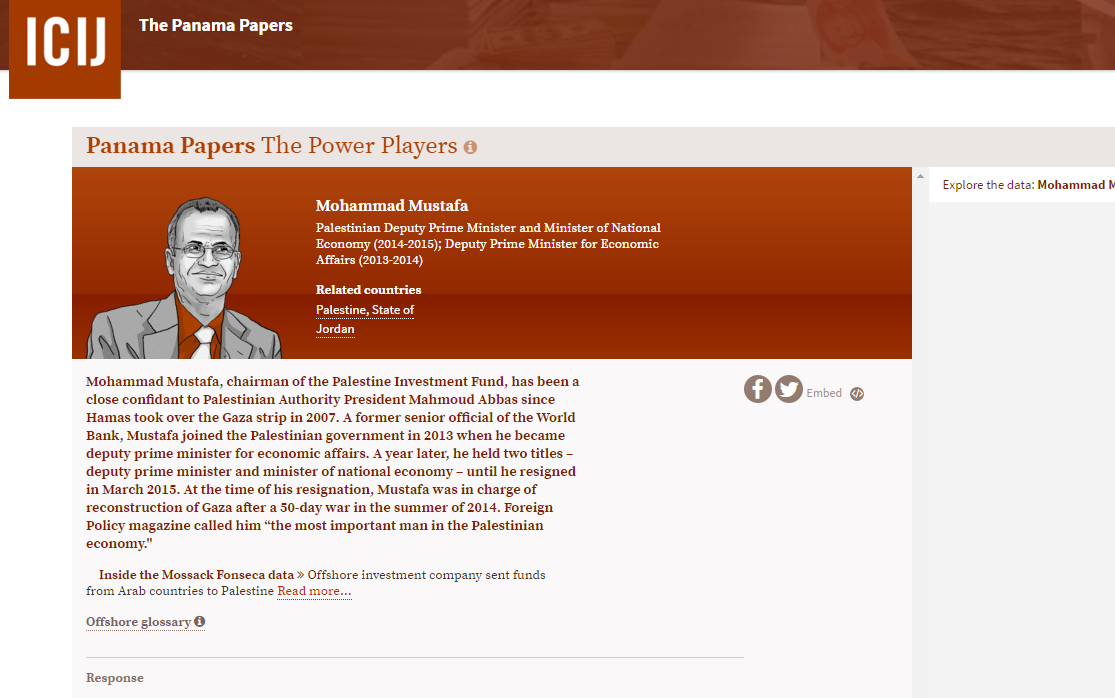
Task: Click the Embed label
Action: [823, 393]
